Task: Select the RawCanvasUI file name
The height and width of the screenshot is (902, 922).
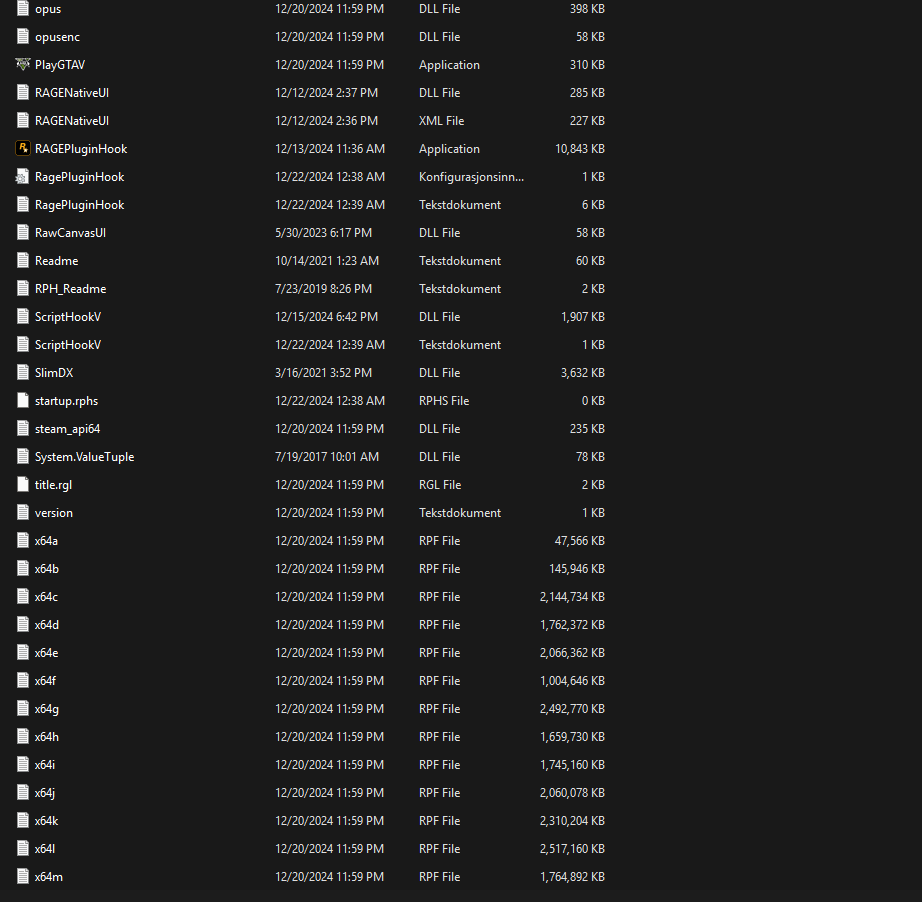Action: [x=70, y=233]
